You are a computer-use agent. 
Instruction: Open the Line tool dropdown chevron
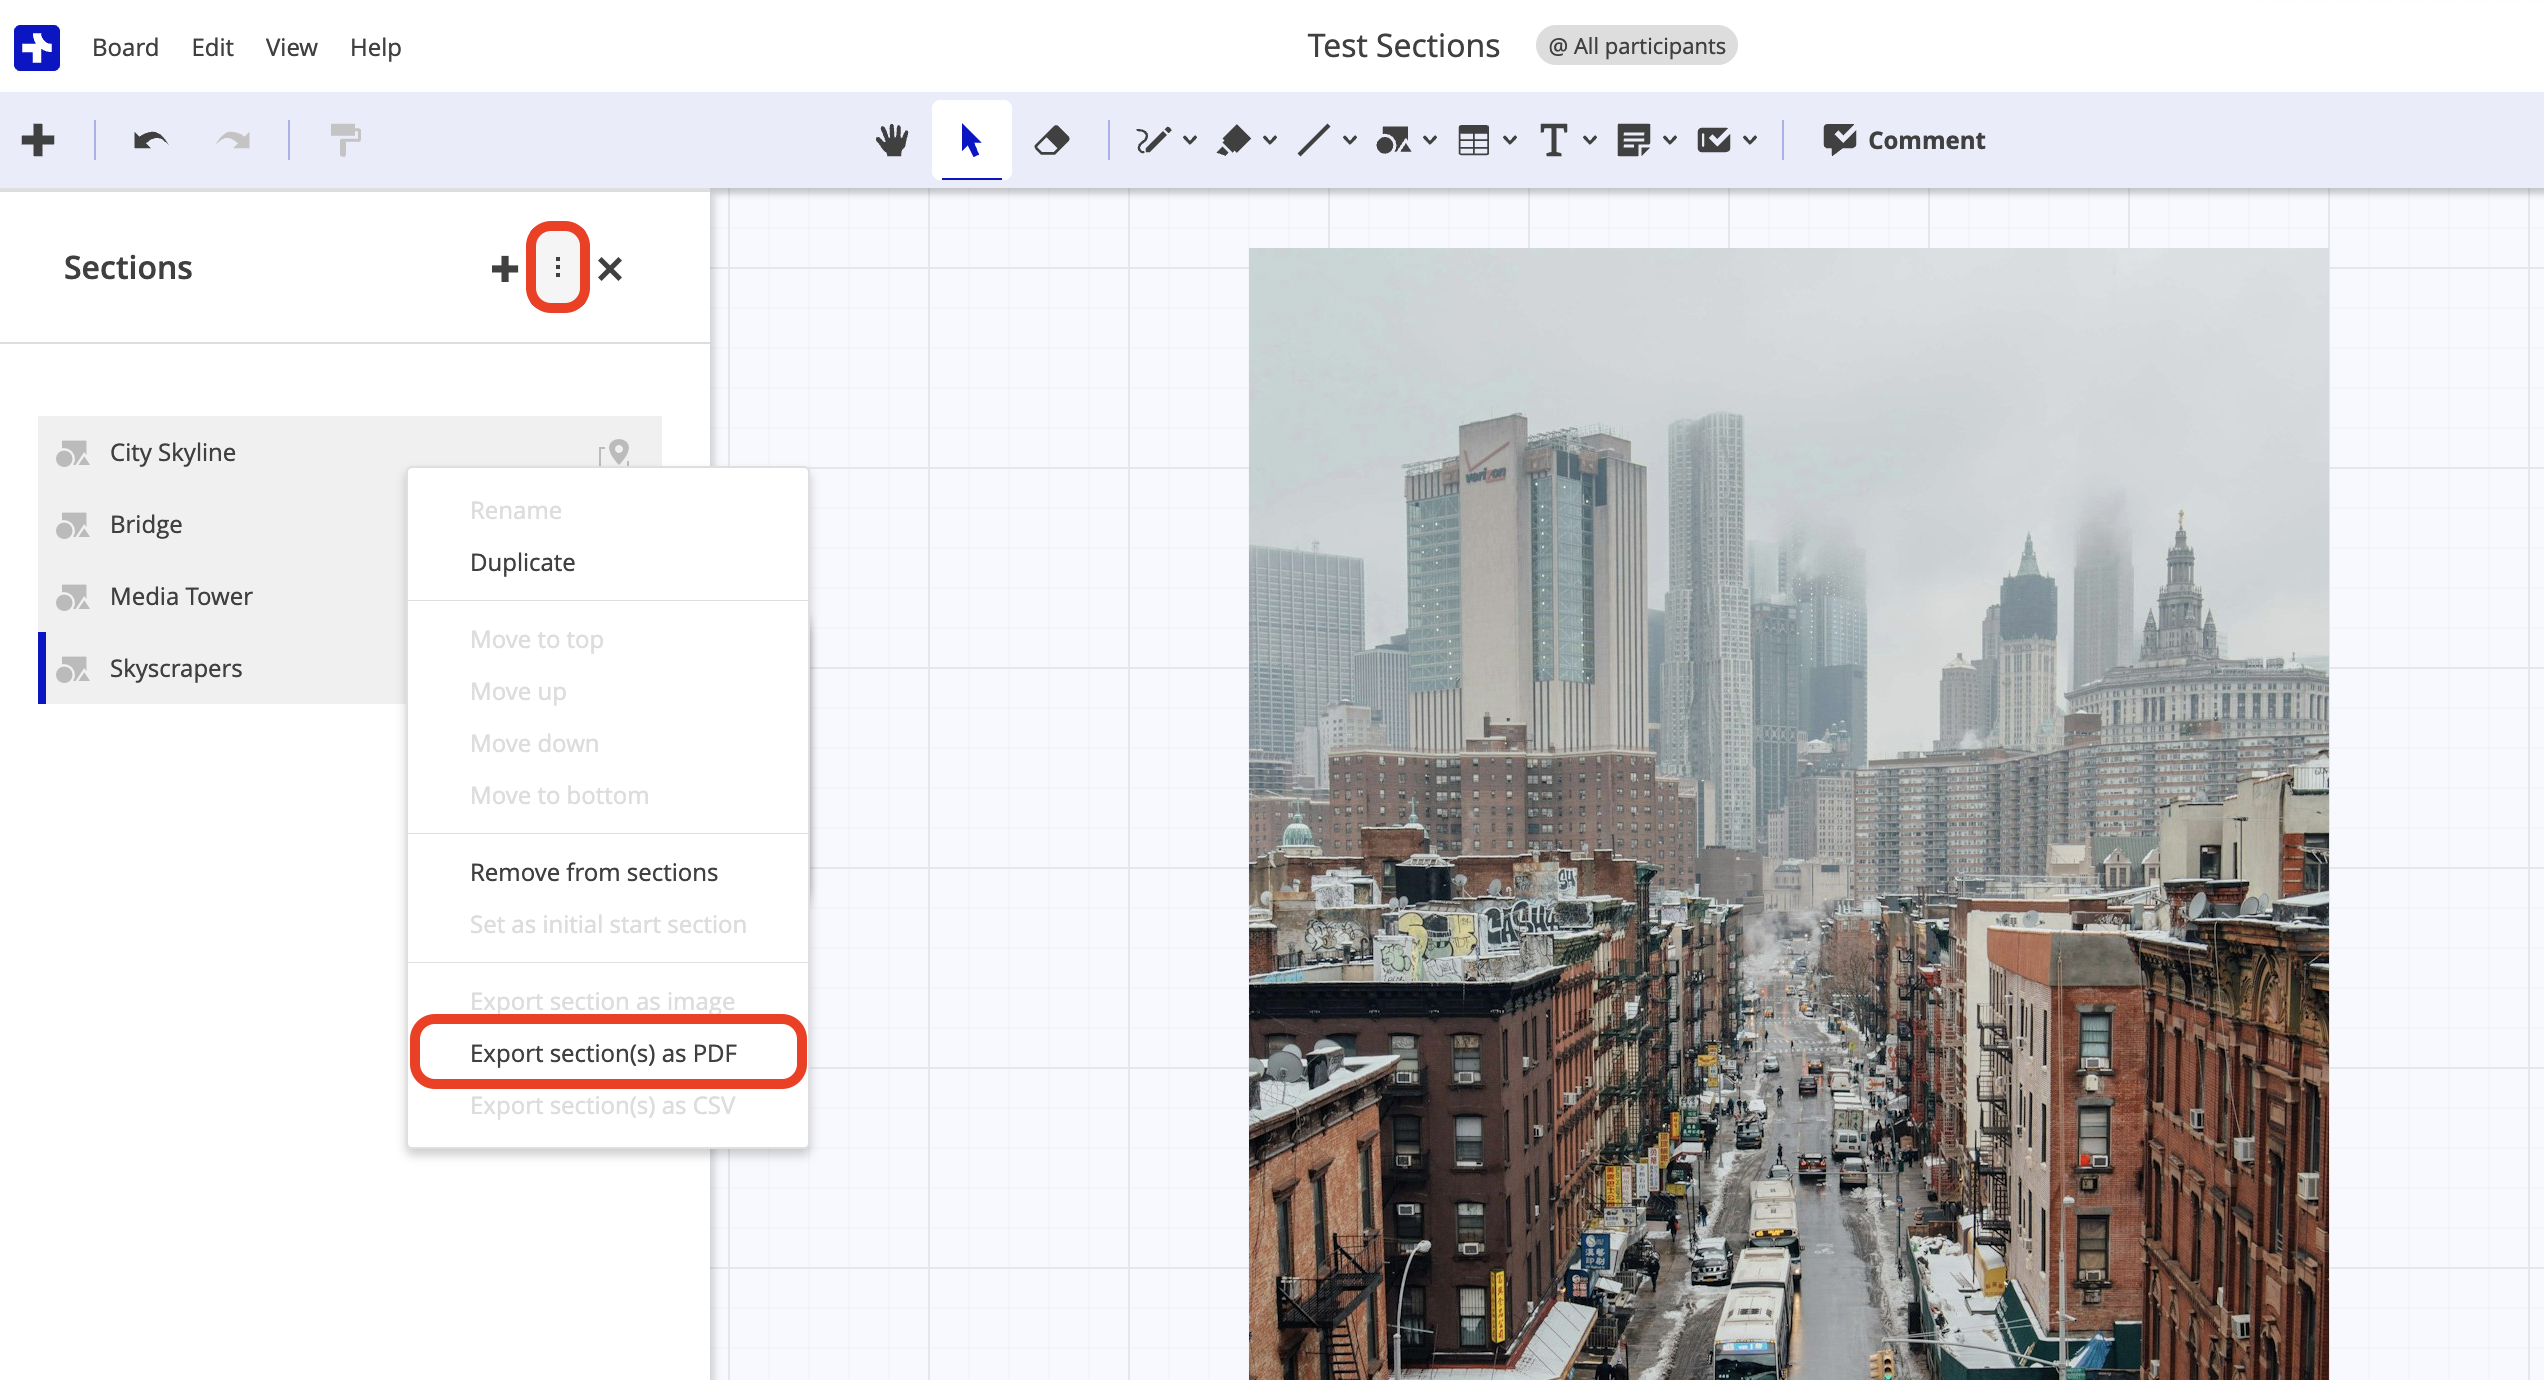pyautogui.click(x=1350, y=140)
